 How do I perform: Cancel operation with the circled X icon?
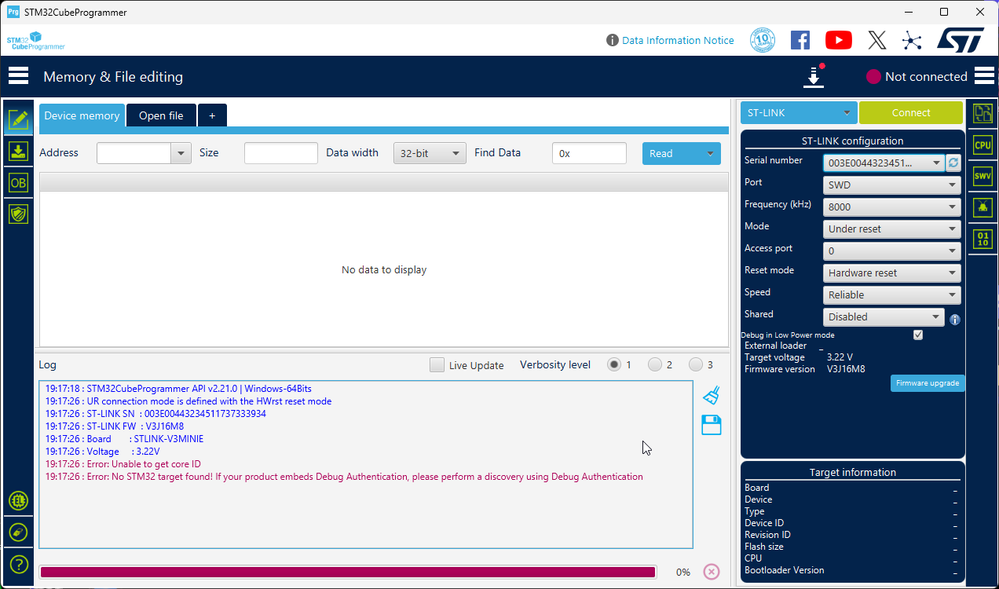click(711, 572)
